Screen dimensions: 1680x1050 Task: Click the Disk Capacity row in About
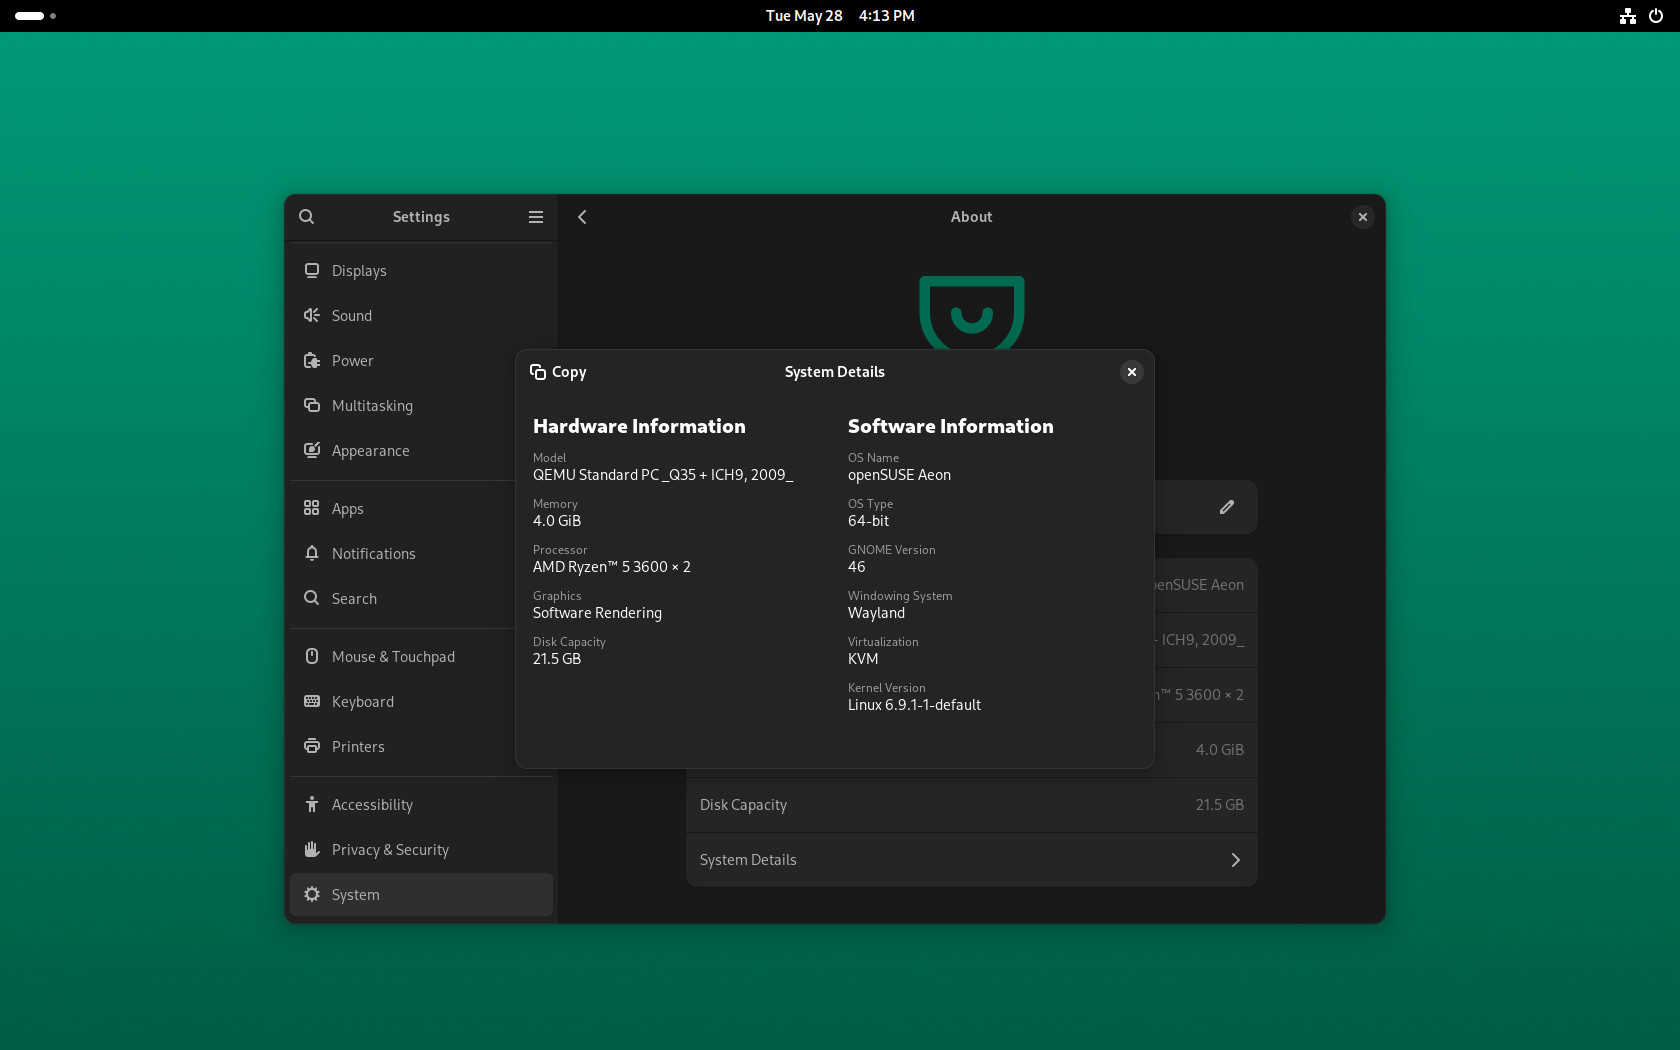[972, 805]
